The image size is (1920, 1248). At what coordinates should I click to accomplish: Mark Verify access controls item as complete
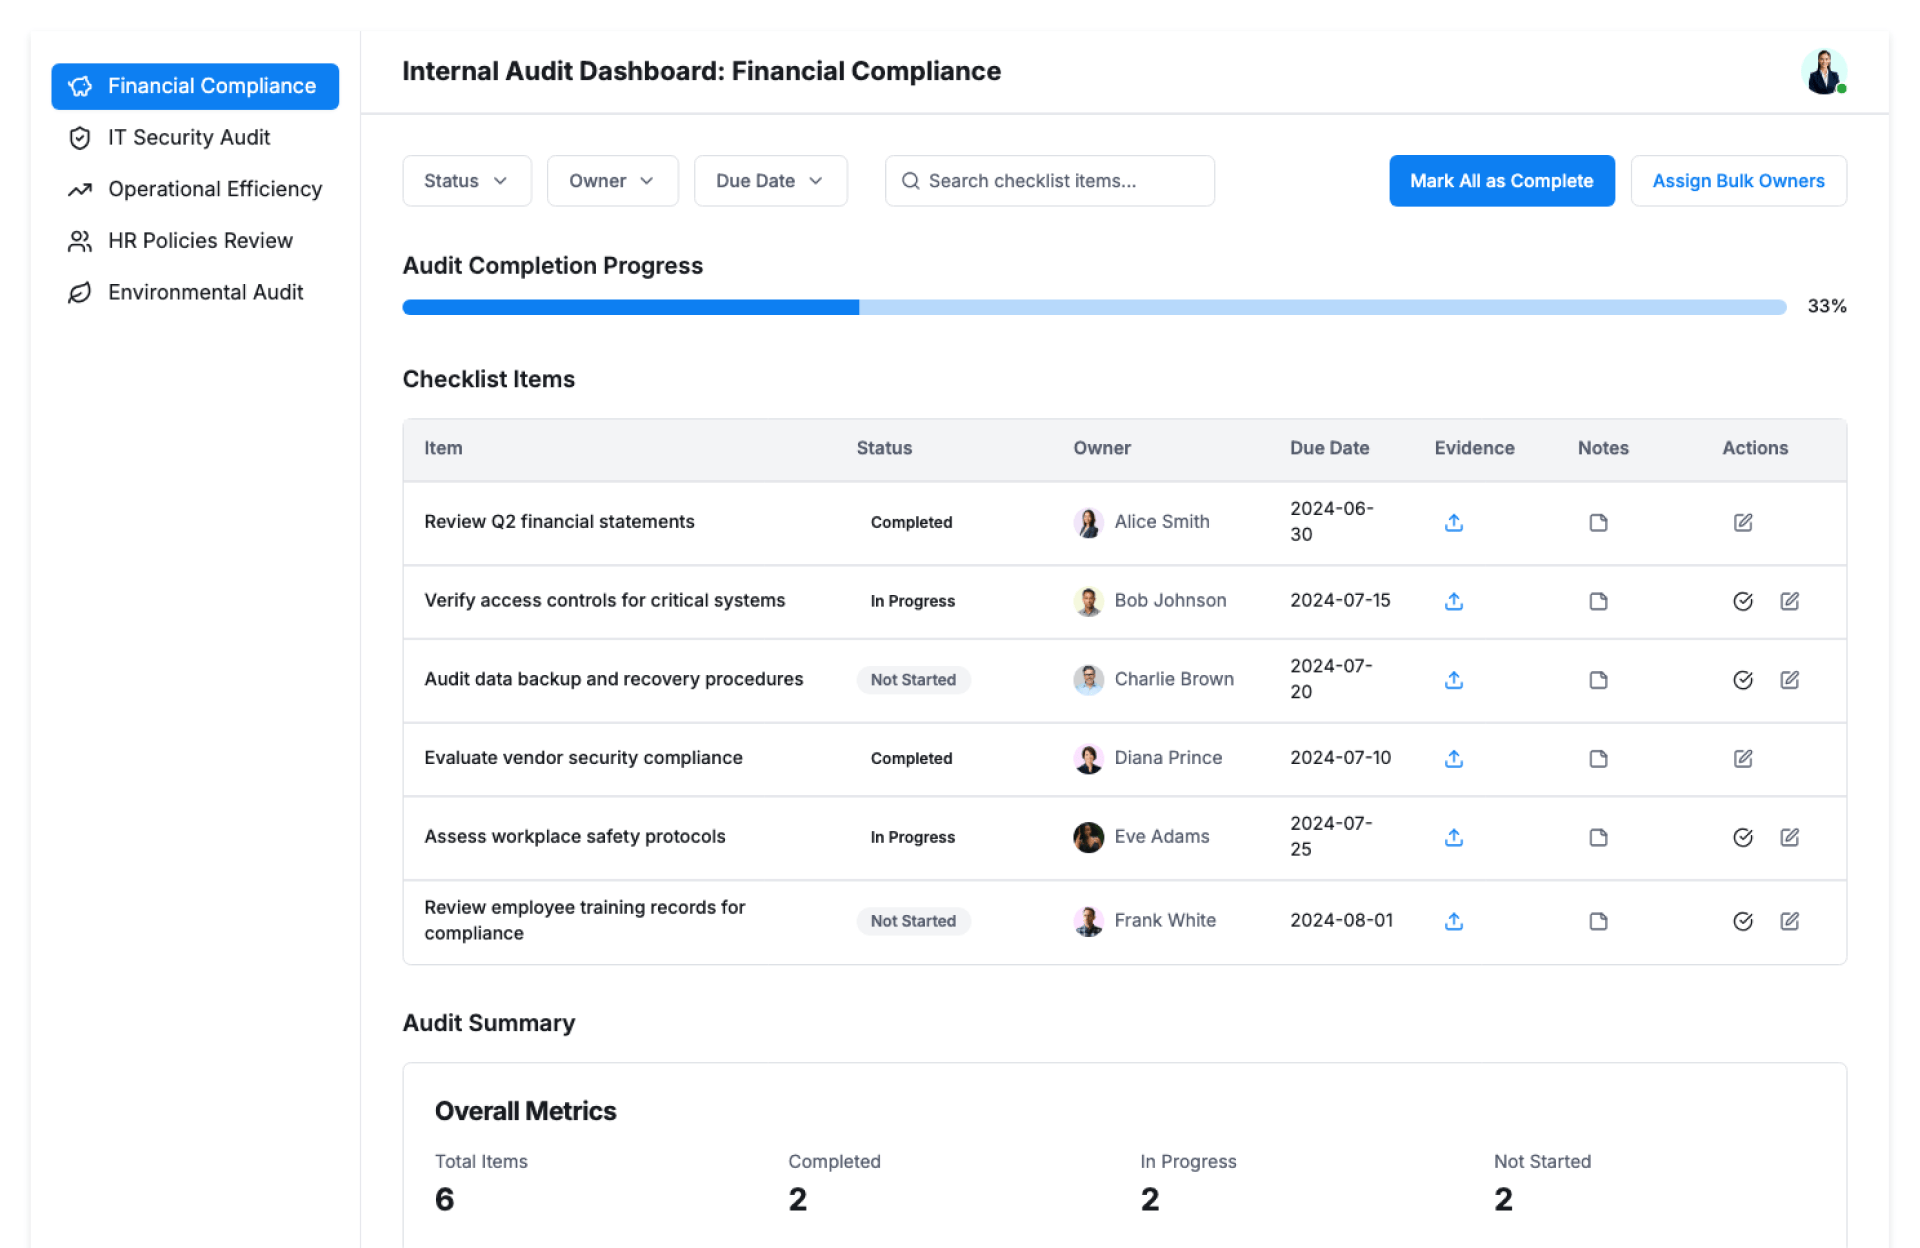[x=1742, y=601]
